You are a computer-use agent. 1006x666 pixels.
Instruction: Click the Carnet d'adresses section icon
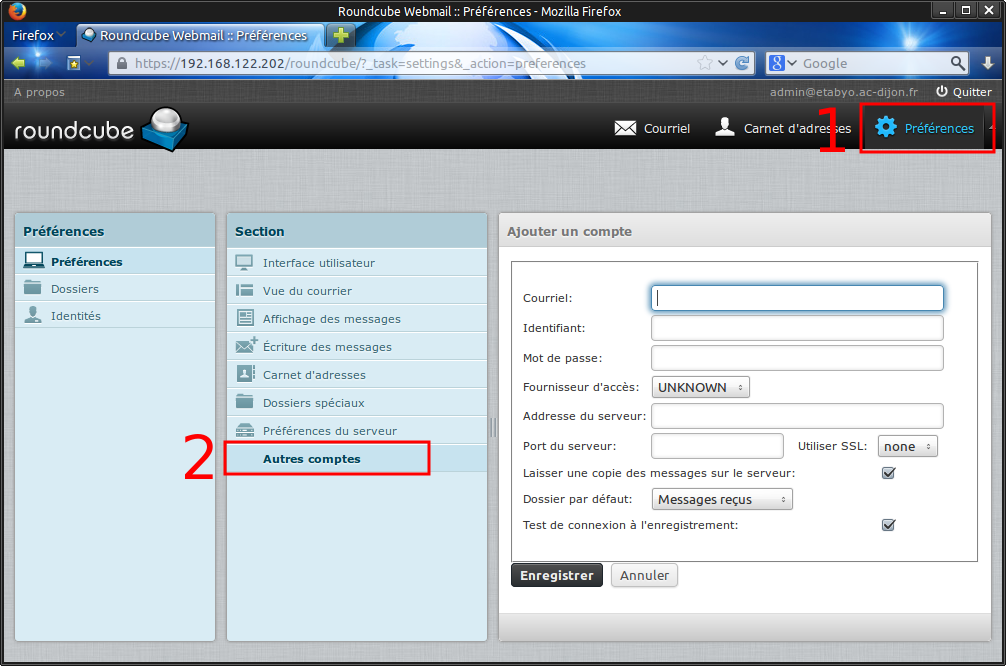[246, 373]
